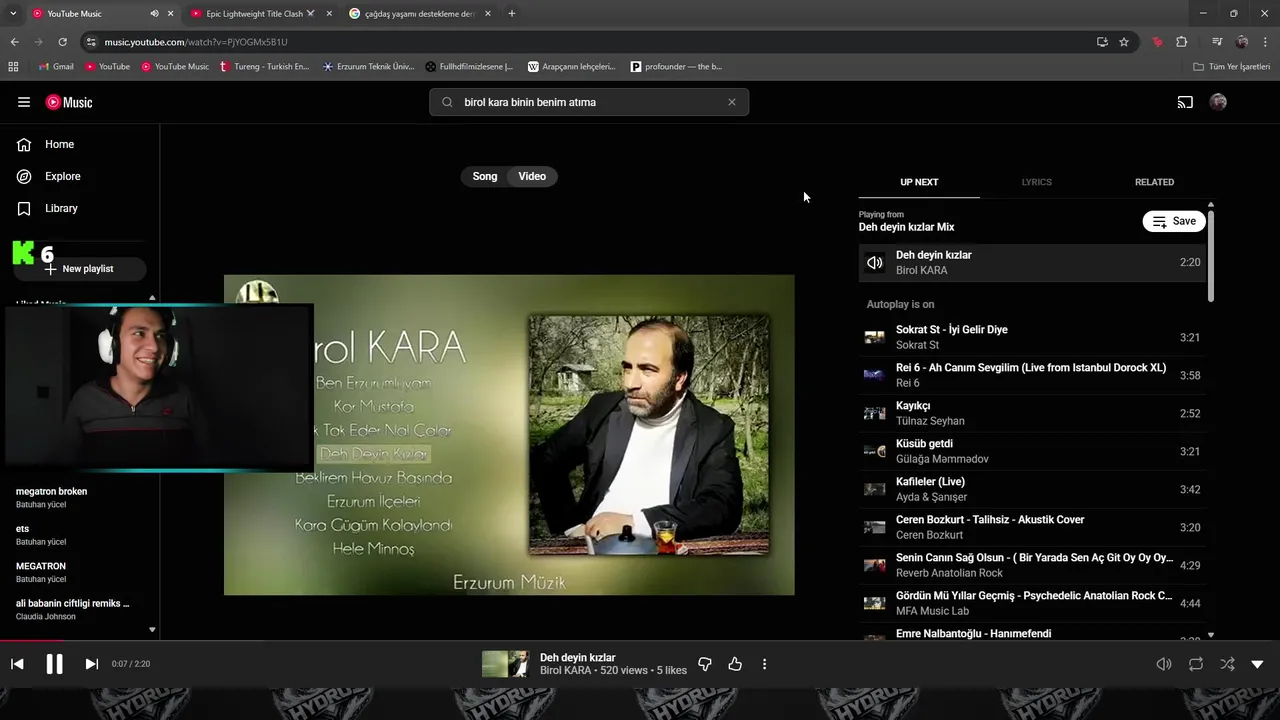Open Erzurum Teknik Üniv... bookmark

coord(368,67)
